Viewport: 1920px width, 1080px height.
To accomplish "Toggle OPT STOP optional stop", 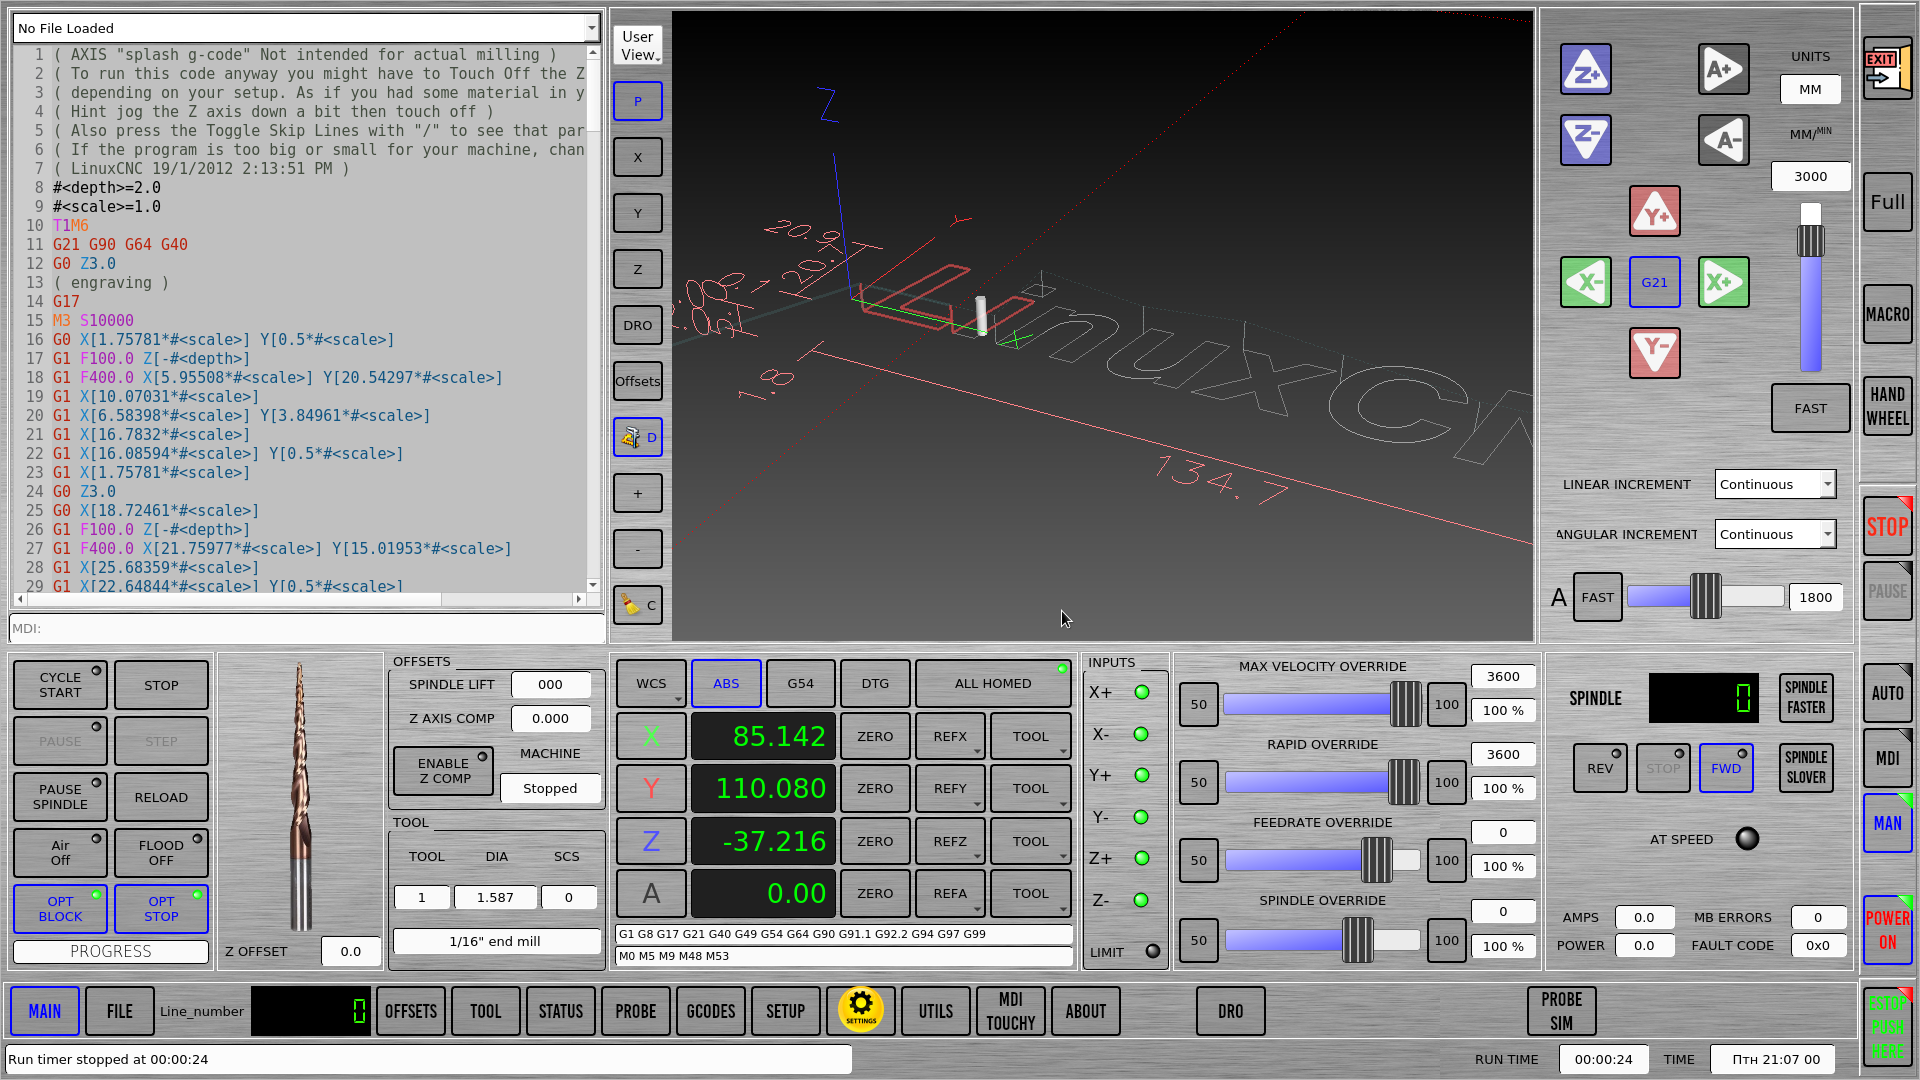I will tap(161, 908).
